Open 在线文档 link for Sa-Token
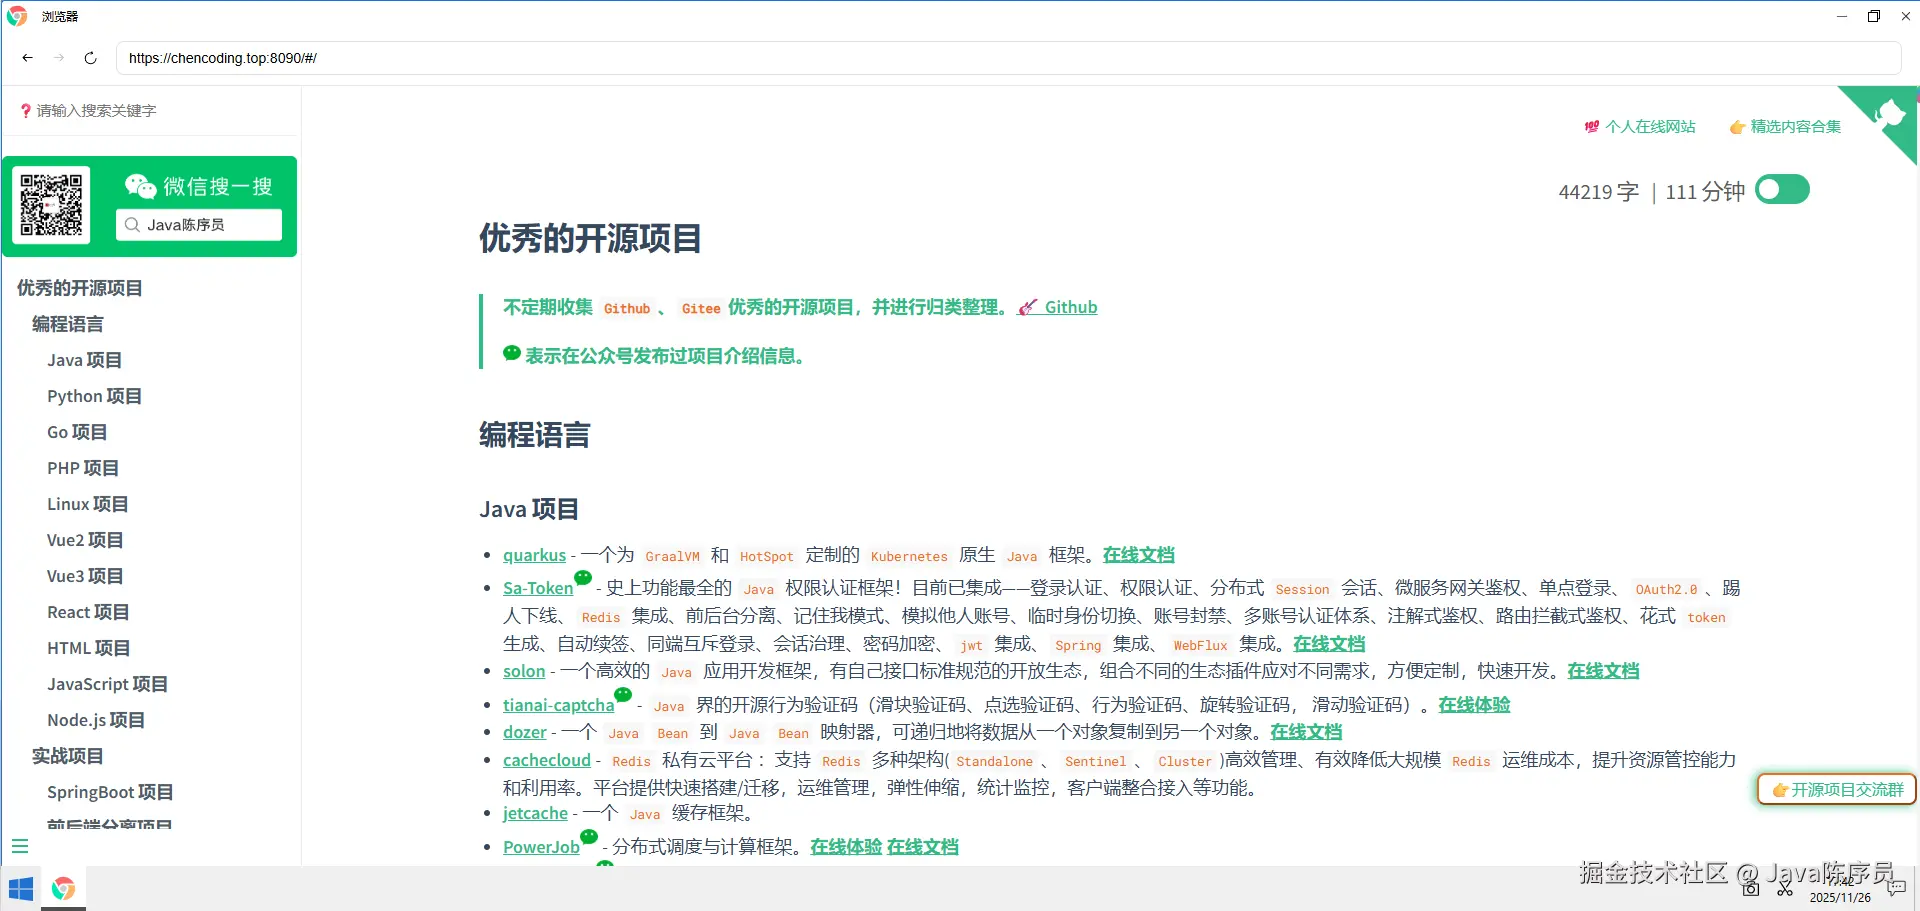This screenshot has width=1920, height=911. 1329,644
